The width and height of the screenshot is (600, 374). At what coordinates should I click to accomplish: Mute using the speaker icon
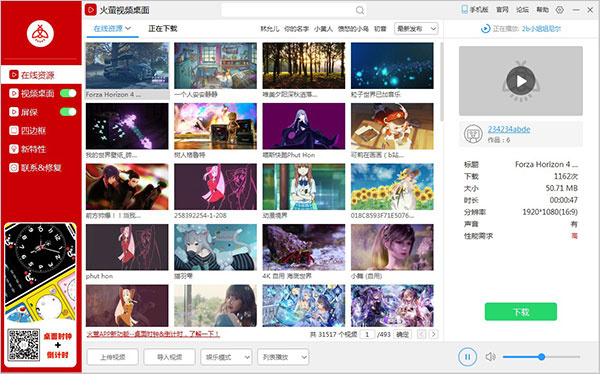point(490,357)
